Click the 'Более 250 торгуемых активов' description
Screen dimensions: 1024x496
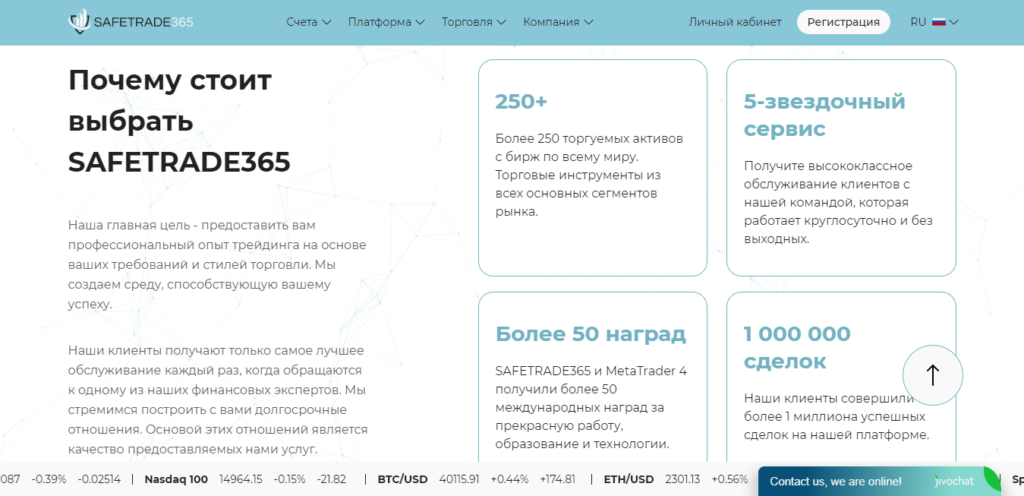[x=589, y=175]
